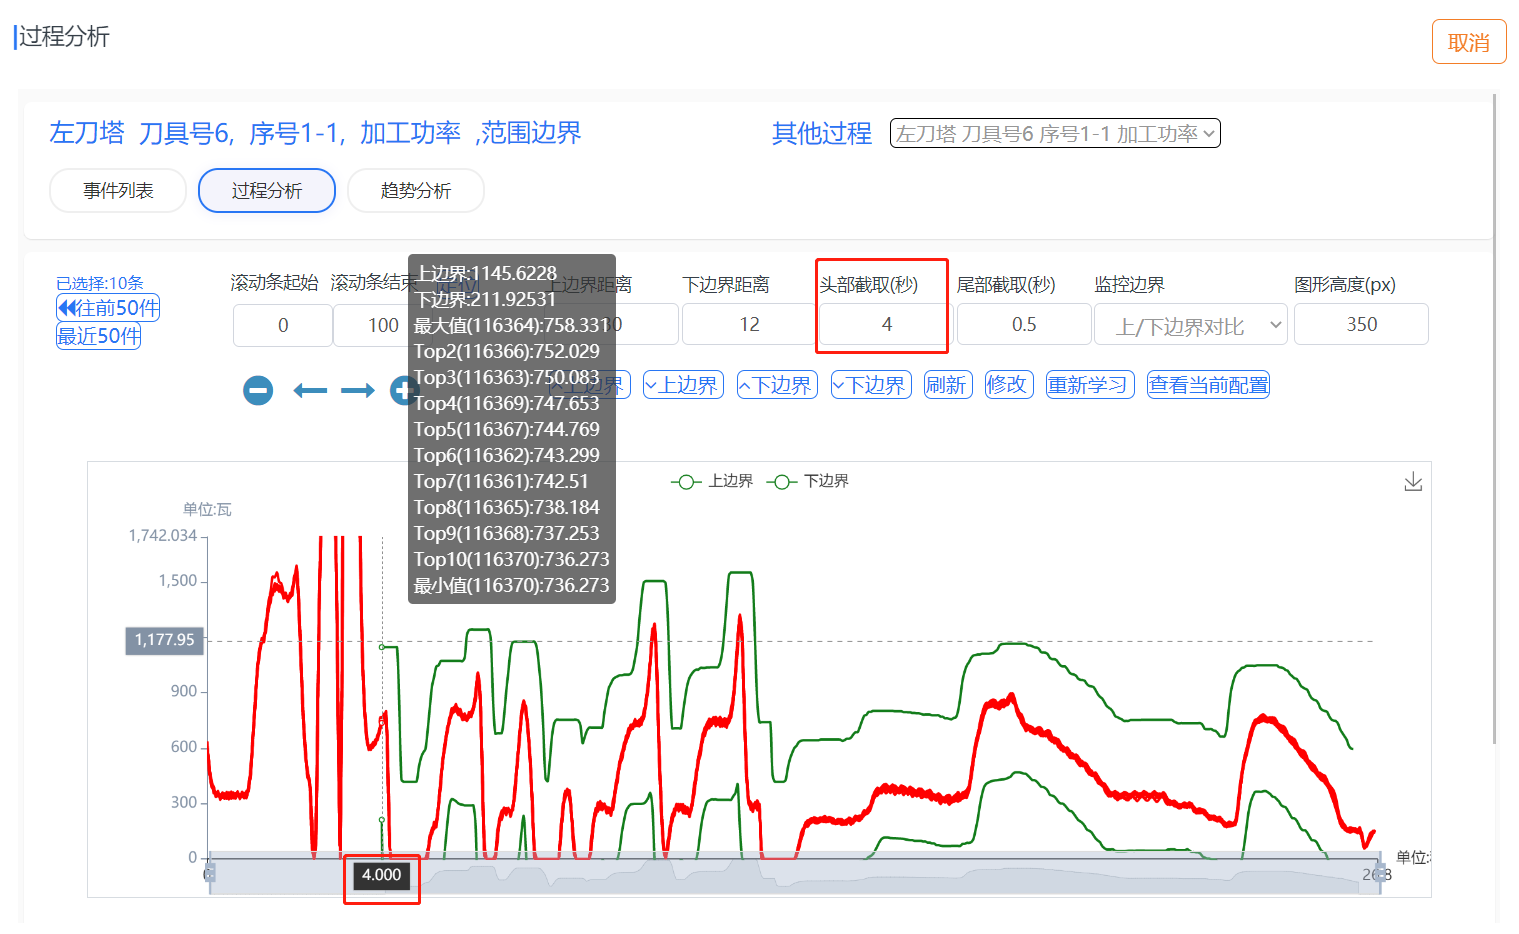
Task: Click the right handle of chart zoom slider
Action: (1381, 874)
